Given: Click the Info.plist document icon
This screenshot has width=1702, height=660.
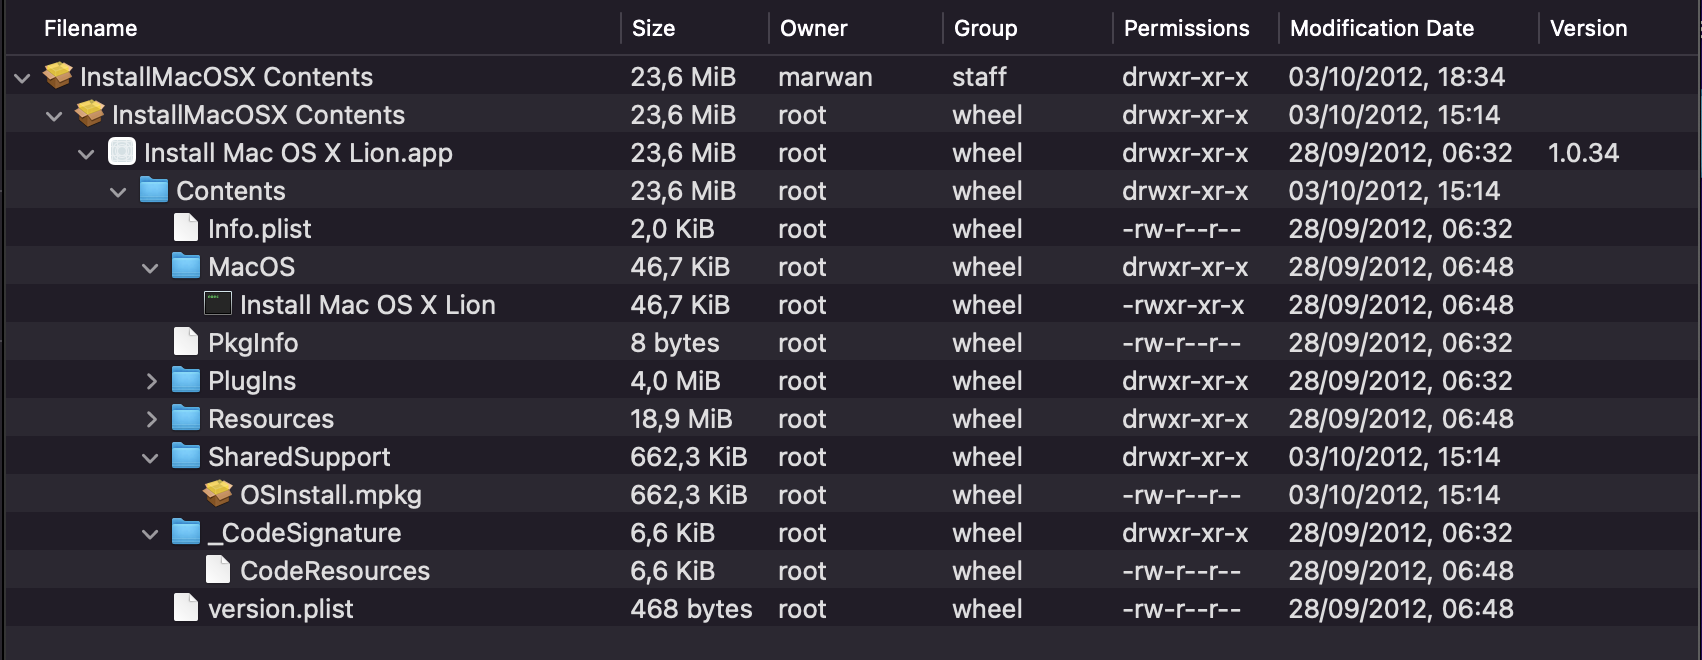Looking at the screenshot, I should tap(186, 228).
